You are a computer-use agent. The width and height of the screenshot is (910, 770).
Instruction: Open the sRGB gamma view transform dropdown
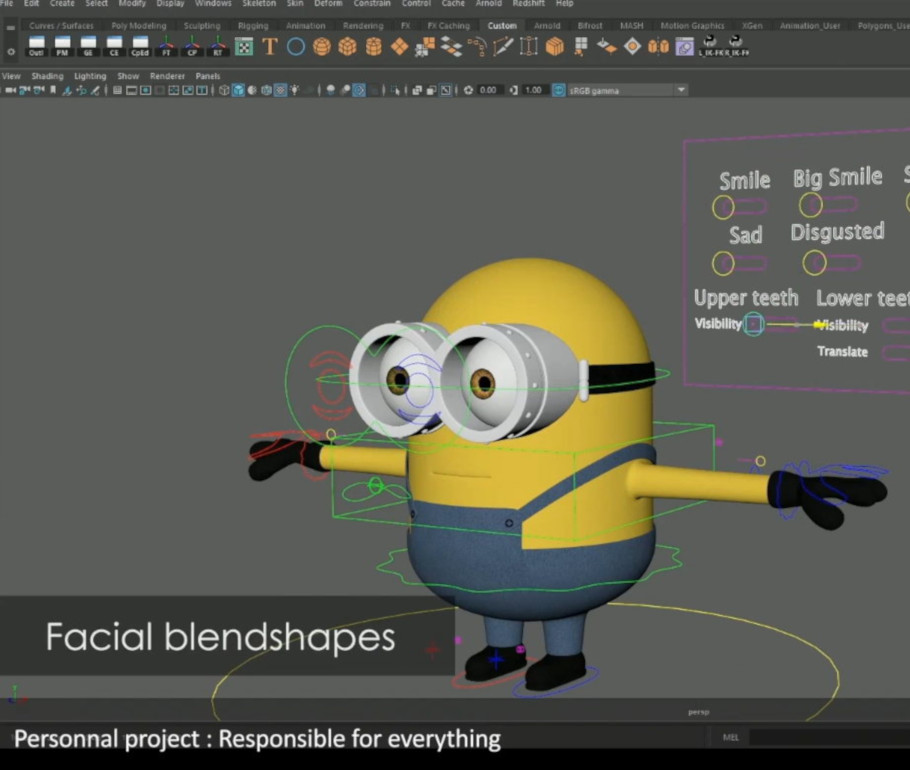click(x=627, y=90)
